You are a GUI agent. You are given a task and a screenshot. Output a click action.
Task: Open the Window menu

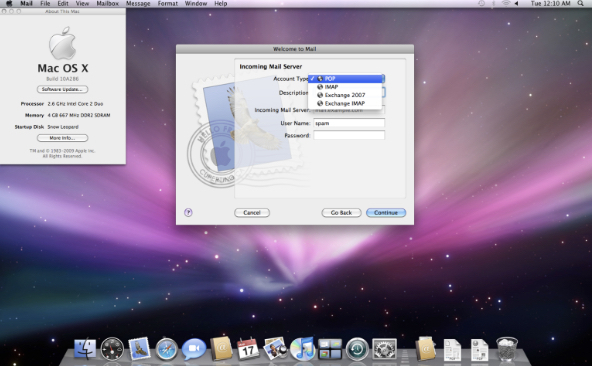(x=196, y=3)
